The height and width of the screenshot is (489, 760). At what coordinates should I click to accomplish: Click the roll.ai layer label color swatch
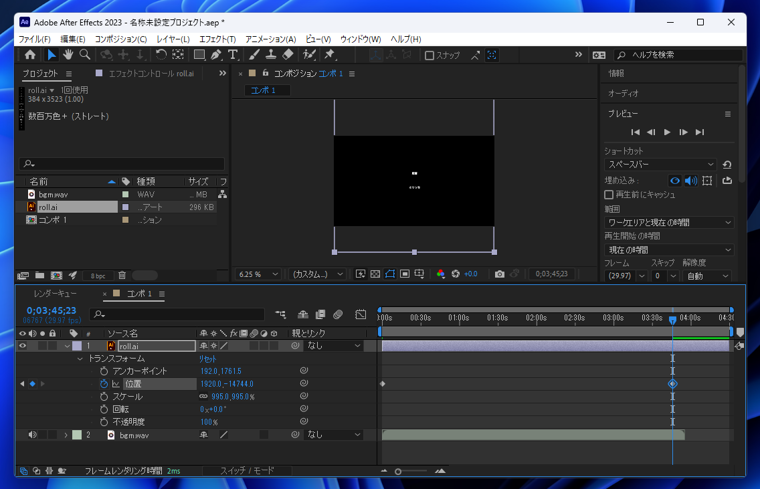pyautogui.click(x=77, y=346)
